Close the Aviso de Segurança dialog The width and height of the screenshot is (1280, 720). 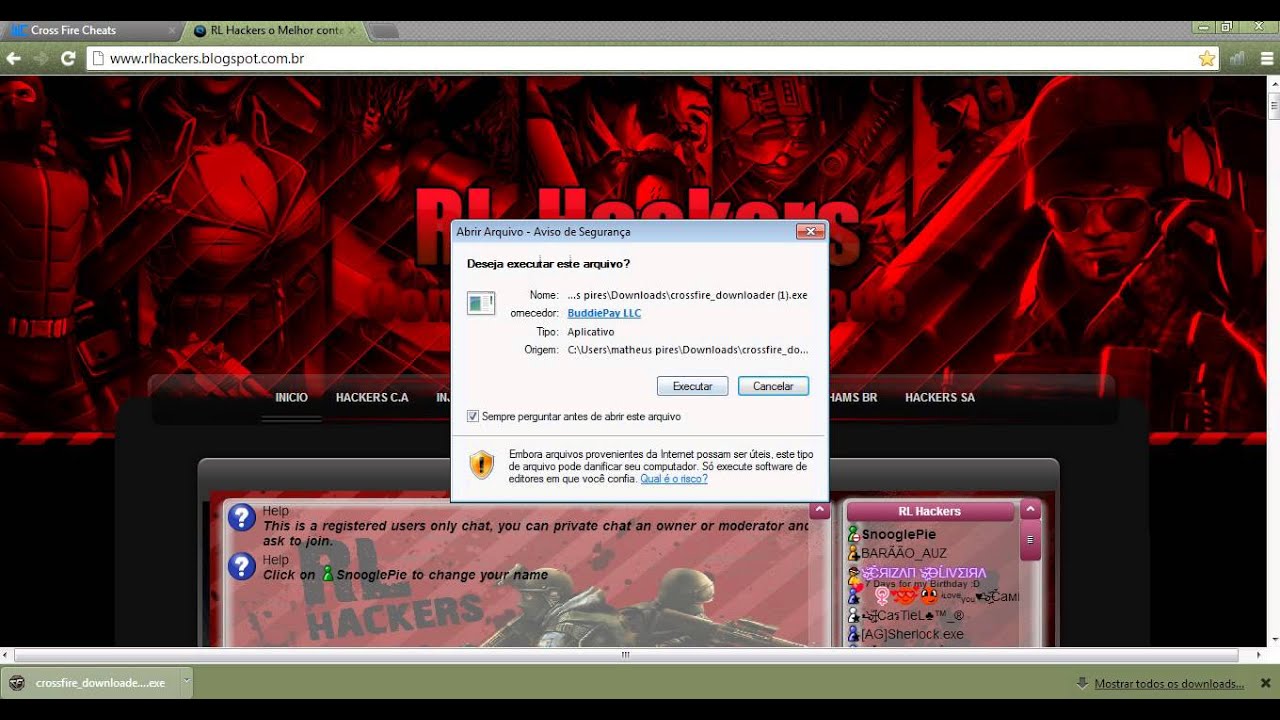coord(810,231)
